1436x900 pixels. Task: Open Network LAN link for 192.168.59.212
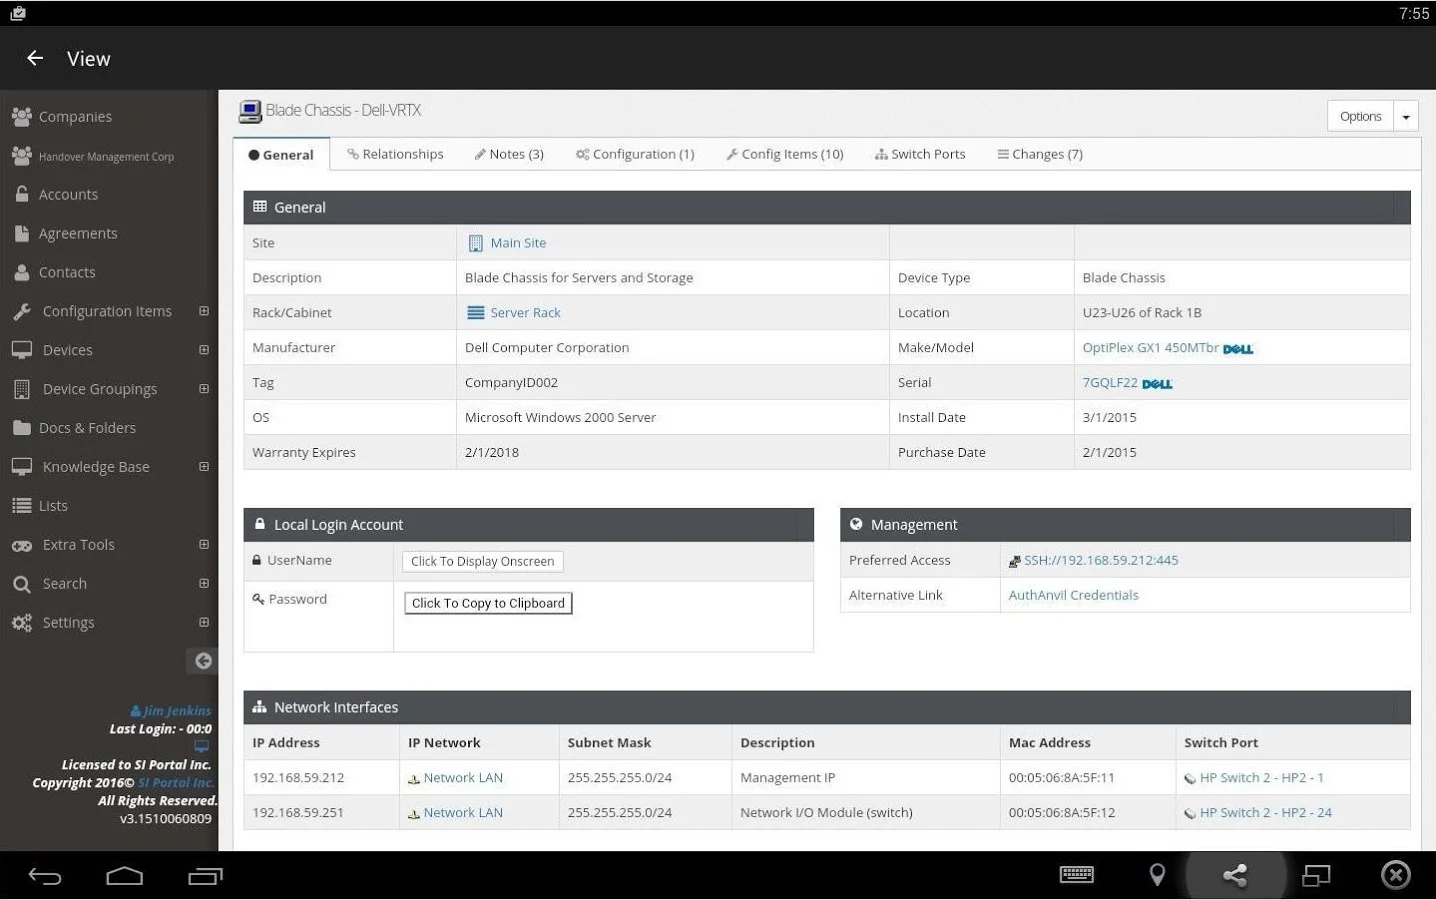[x=463, y=778]
